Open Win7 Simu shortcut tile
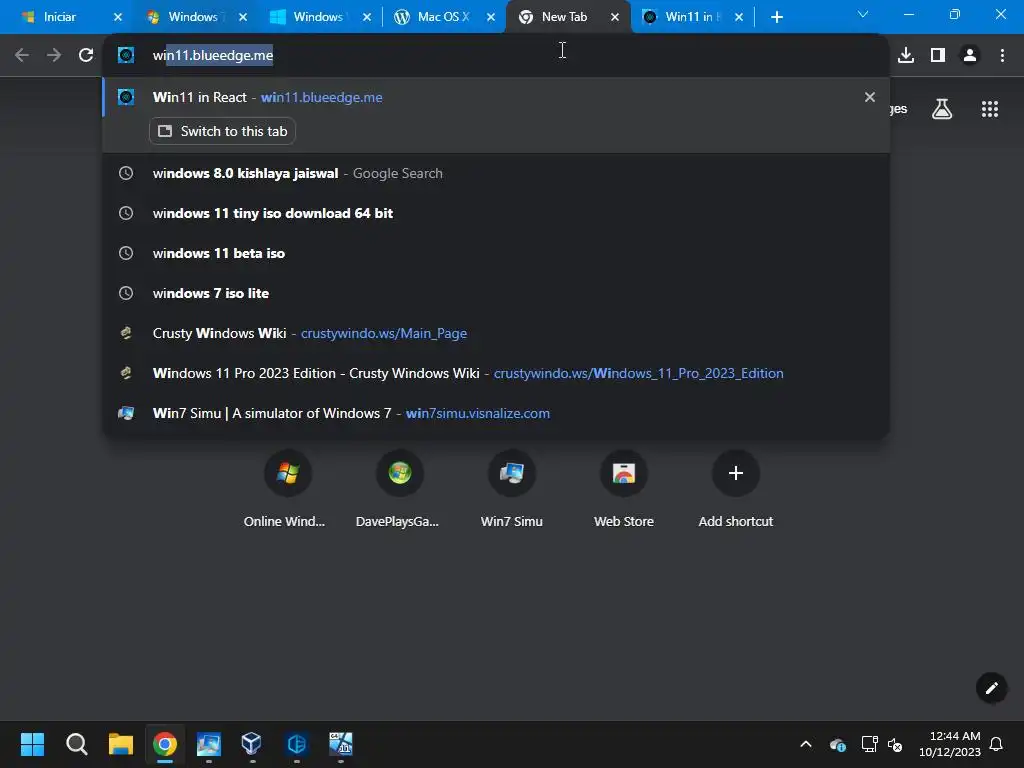Viewport: 1024px width, 768px height. (511, 489)
